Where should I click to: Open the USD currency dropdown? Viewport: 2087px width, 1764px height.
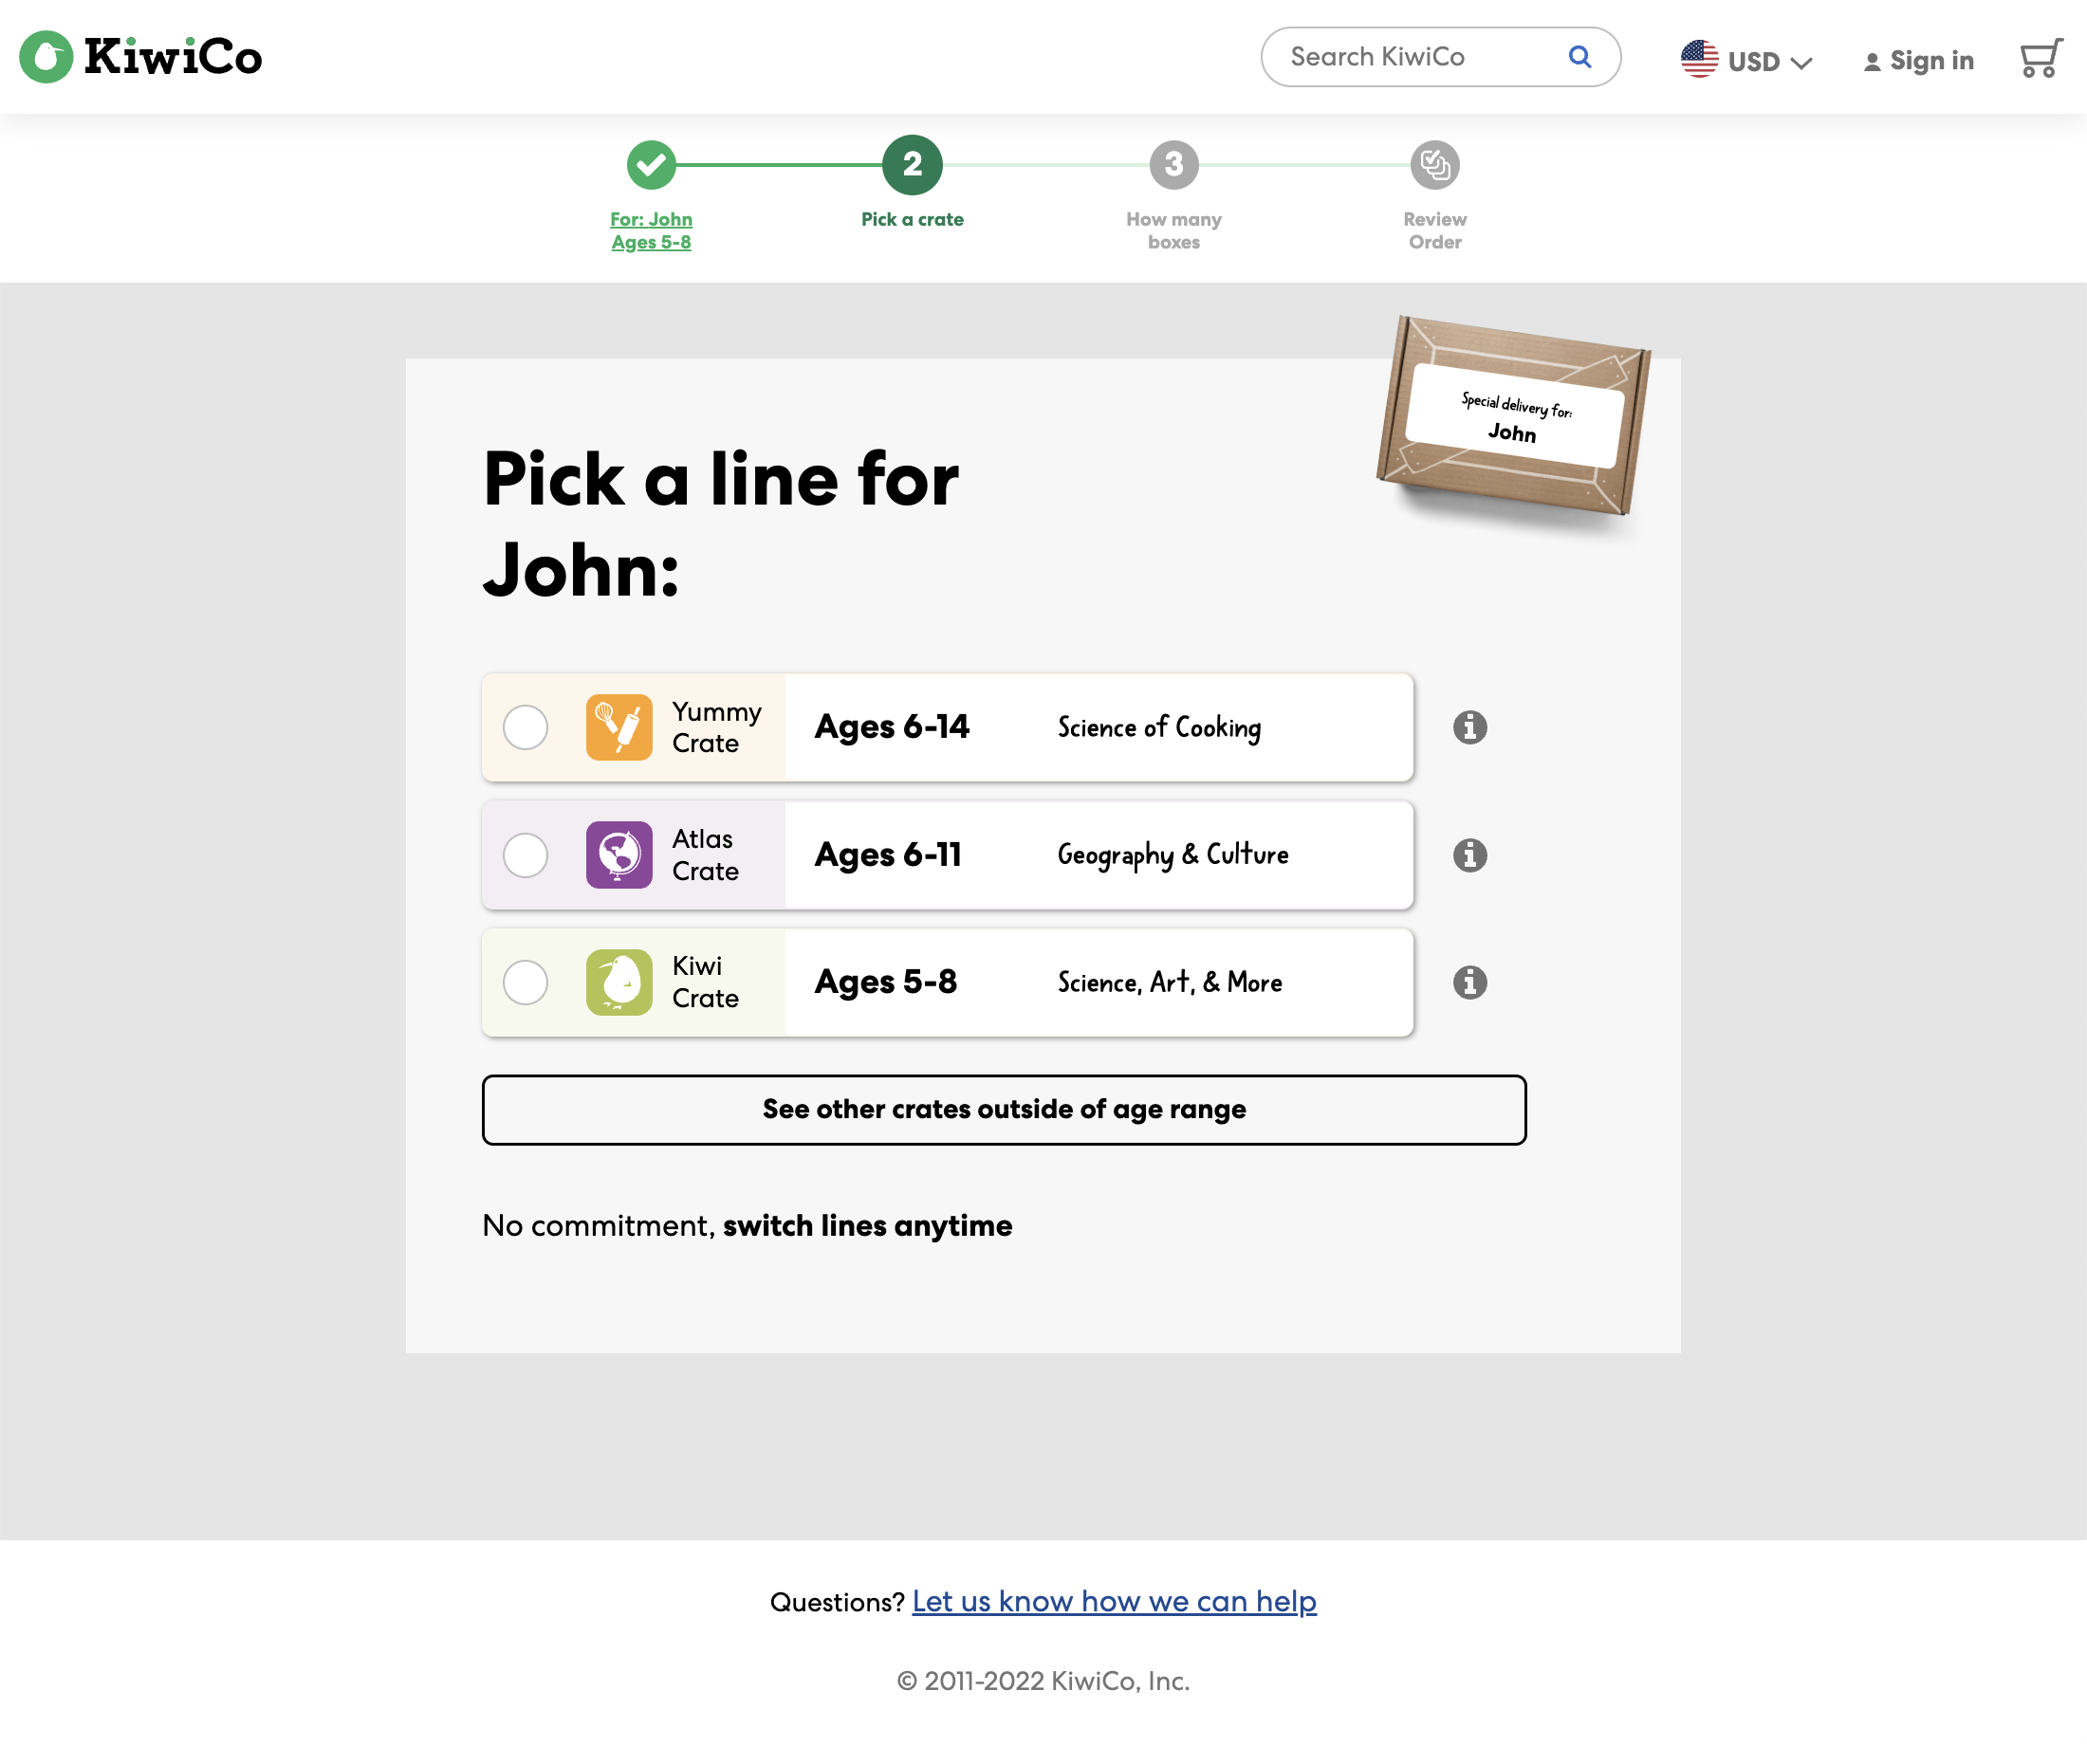(x=1746, y=61)
